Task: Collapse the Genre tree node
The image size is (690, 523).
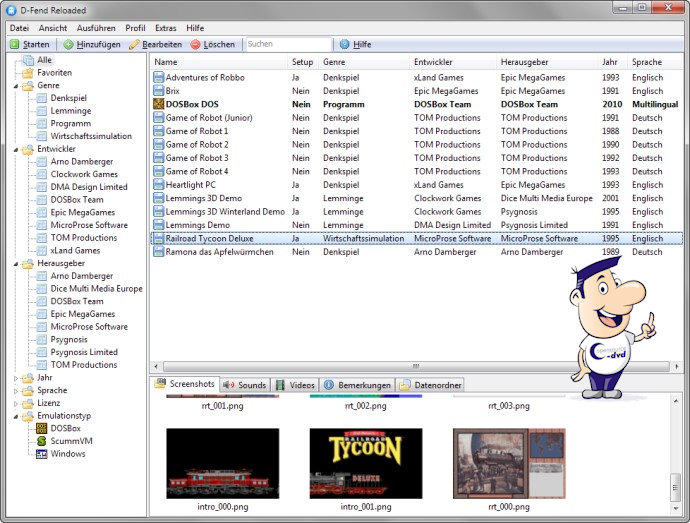Action: tap(15, 86)
